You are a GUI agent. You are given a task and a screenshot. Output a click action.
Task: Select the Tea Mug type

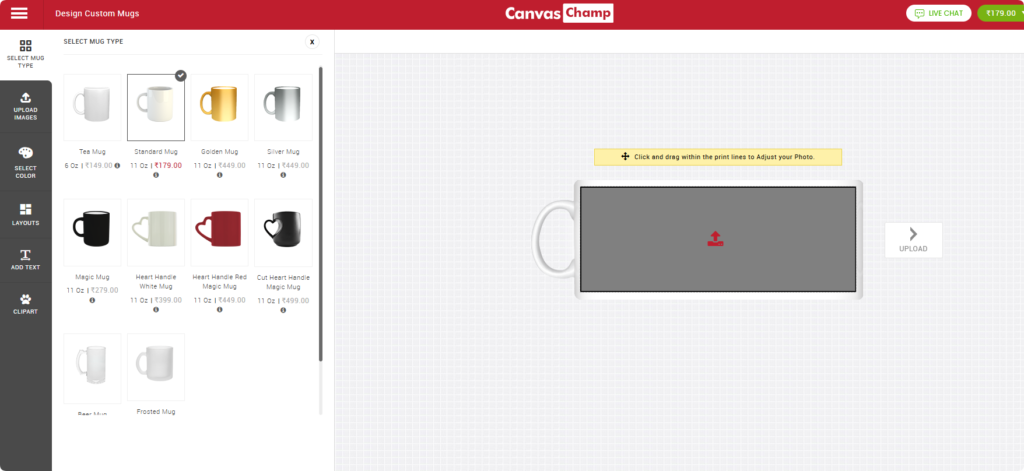pyautogui.click(x=92, y=106)
